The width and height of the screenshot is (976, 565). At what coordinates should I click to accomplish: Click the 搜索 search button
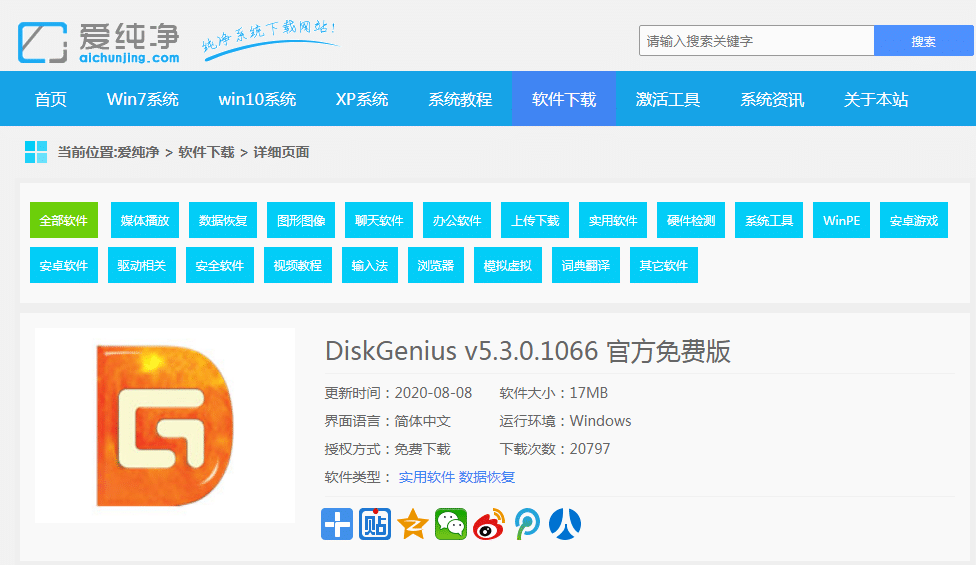[x=923, y=41]
